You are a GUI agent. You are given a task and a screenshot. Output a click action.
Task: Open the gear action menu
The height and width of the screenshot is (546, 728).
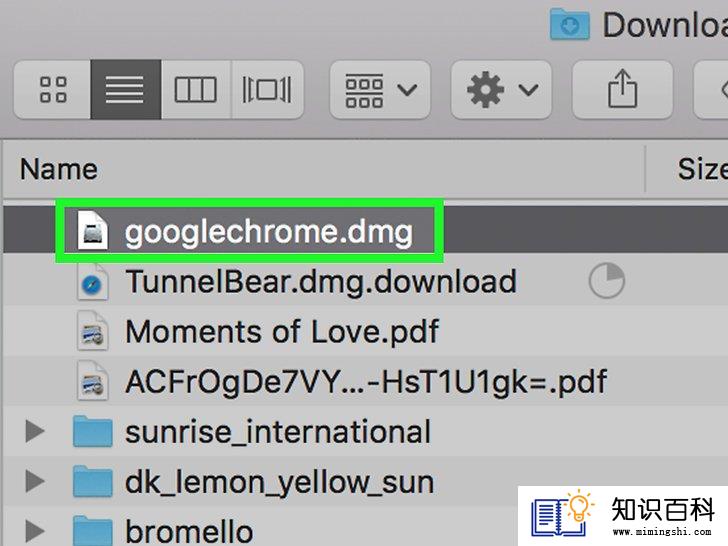(501, 89)
